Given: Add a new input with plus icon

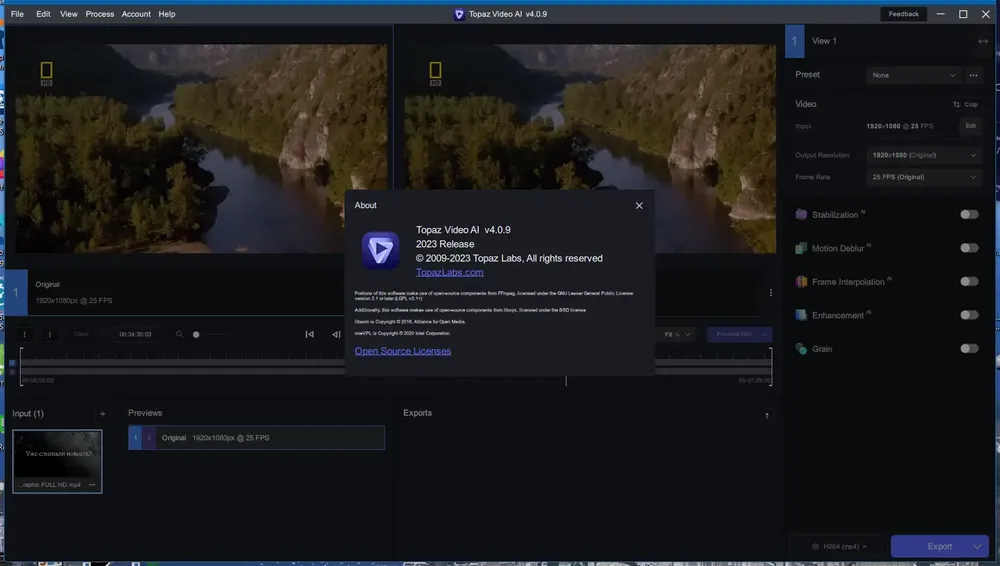Looking at the screenshot, I should 102,414.
